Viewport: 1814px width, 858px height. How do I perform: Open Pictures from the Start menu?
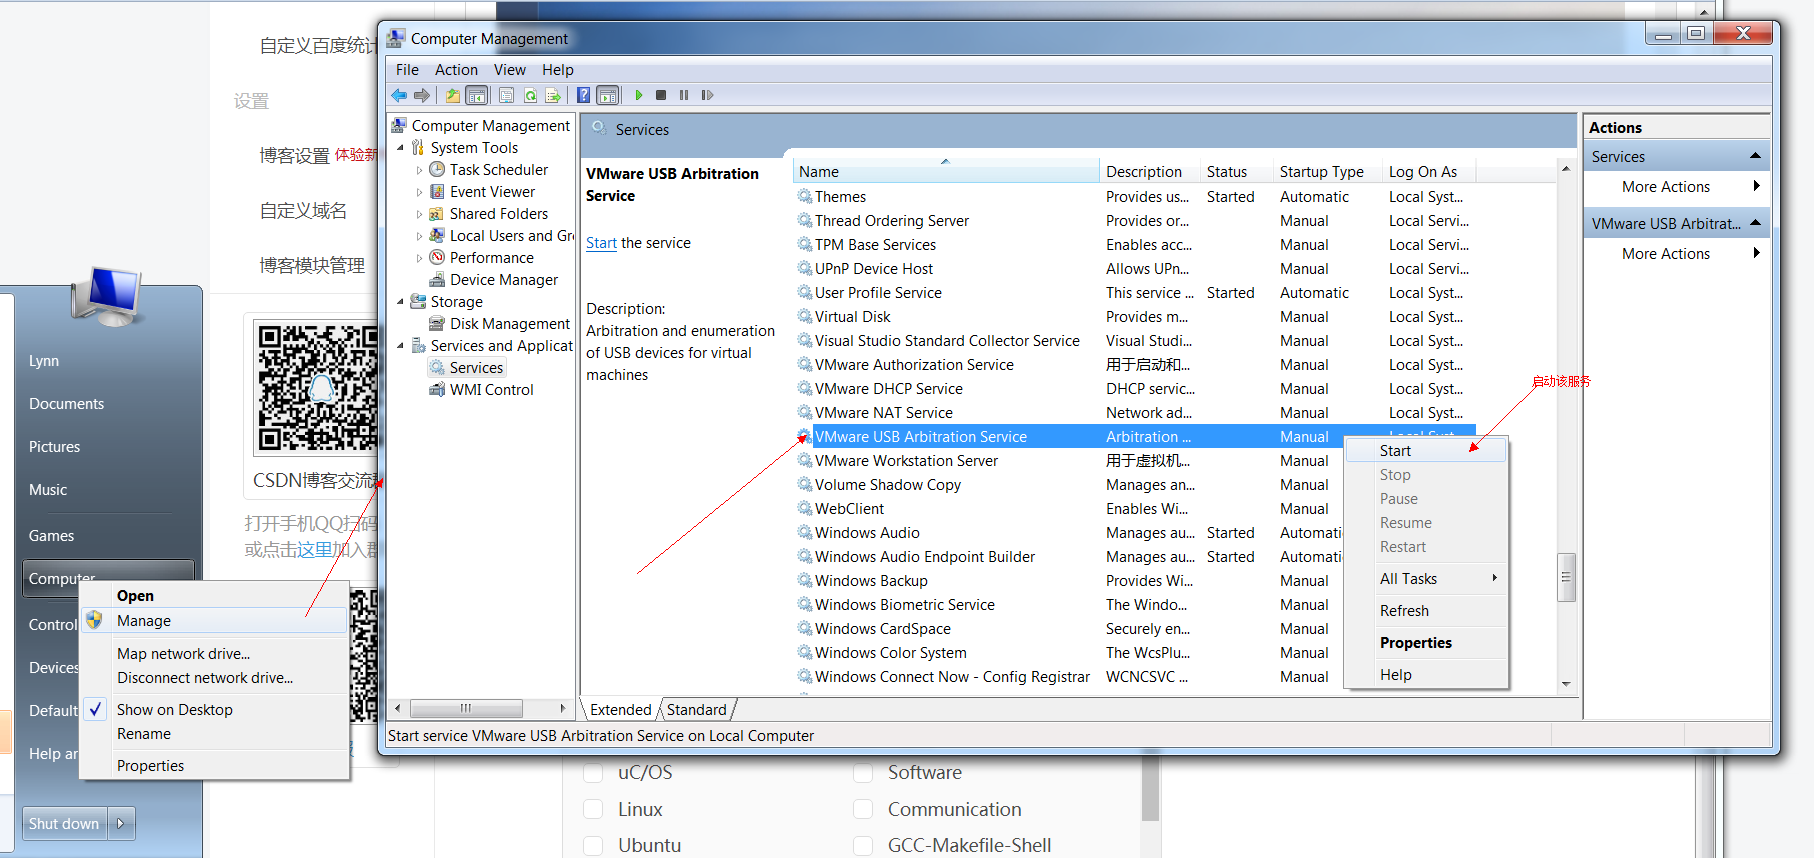click(54, 447)
